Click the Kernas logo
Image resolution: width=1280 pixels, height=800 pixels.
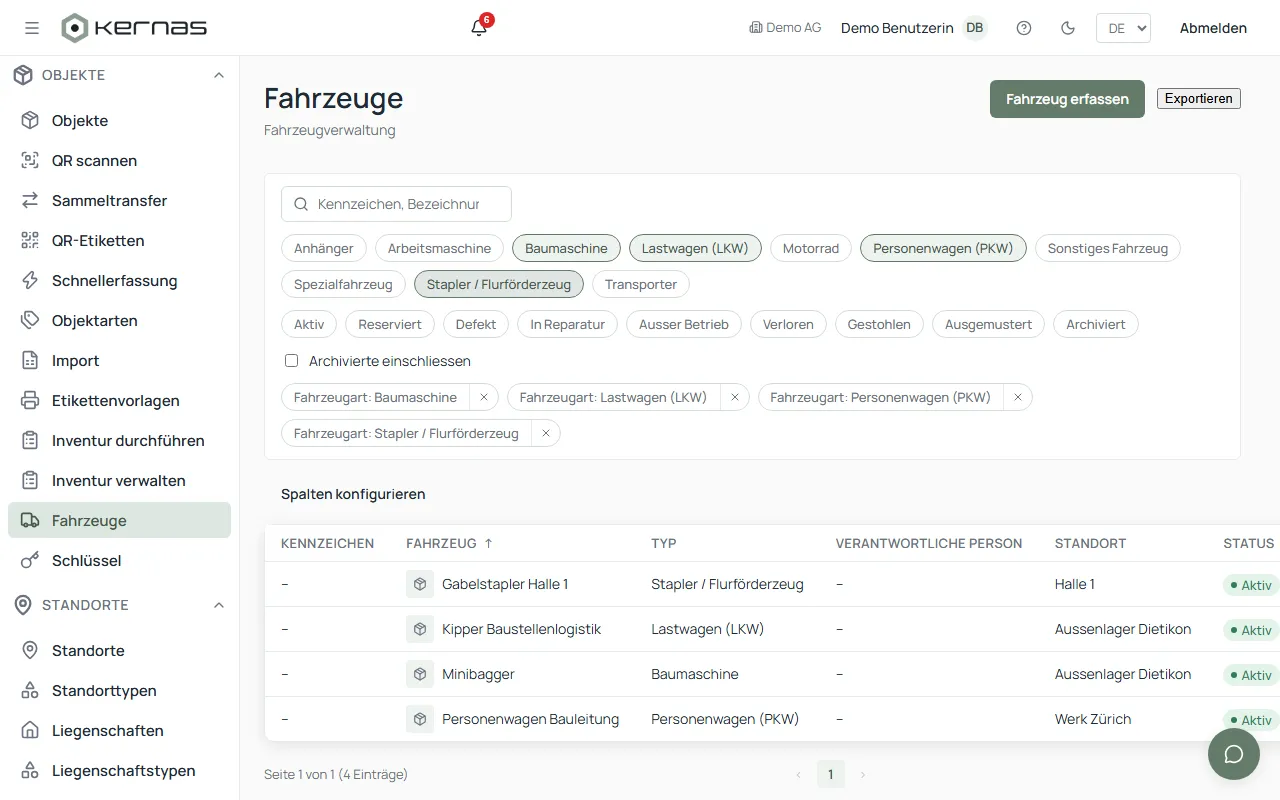click(134, 28)
